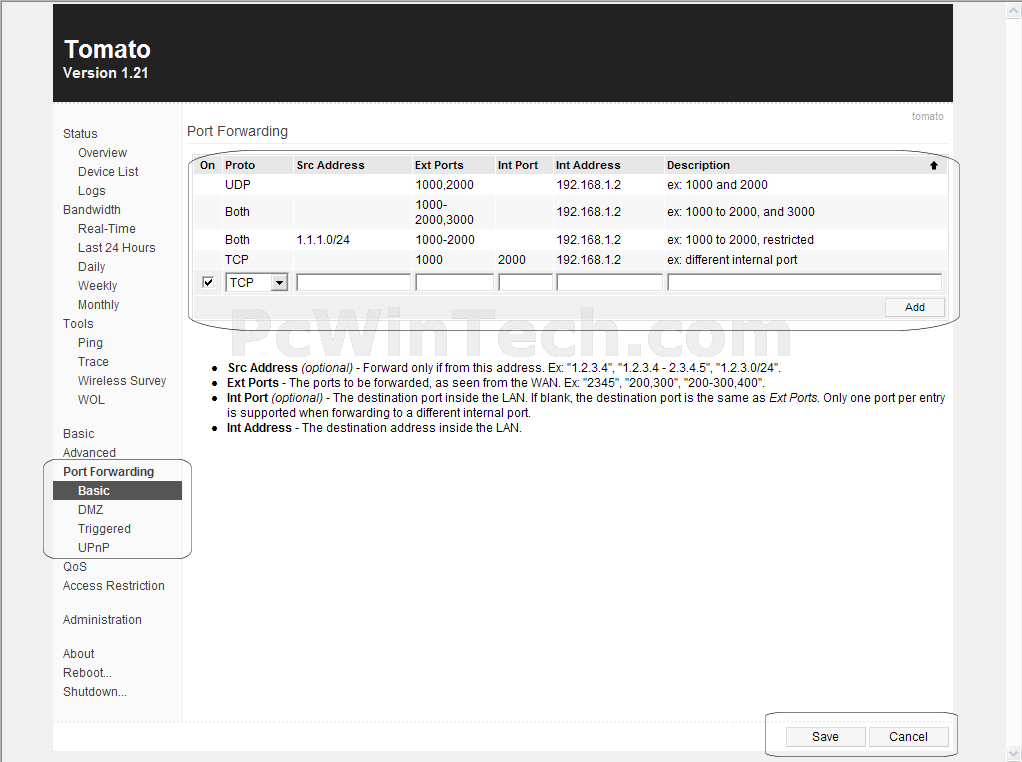Open Access Restriction page

click(114, 585)
